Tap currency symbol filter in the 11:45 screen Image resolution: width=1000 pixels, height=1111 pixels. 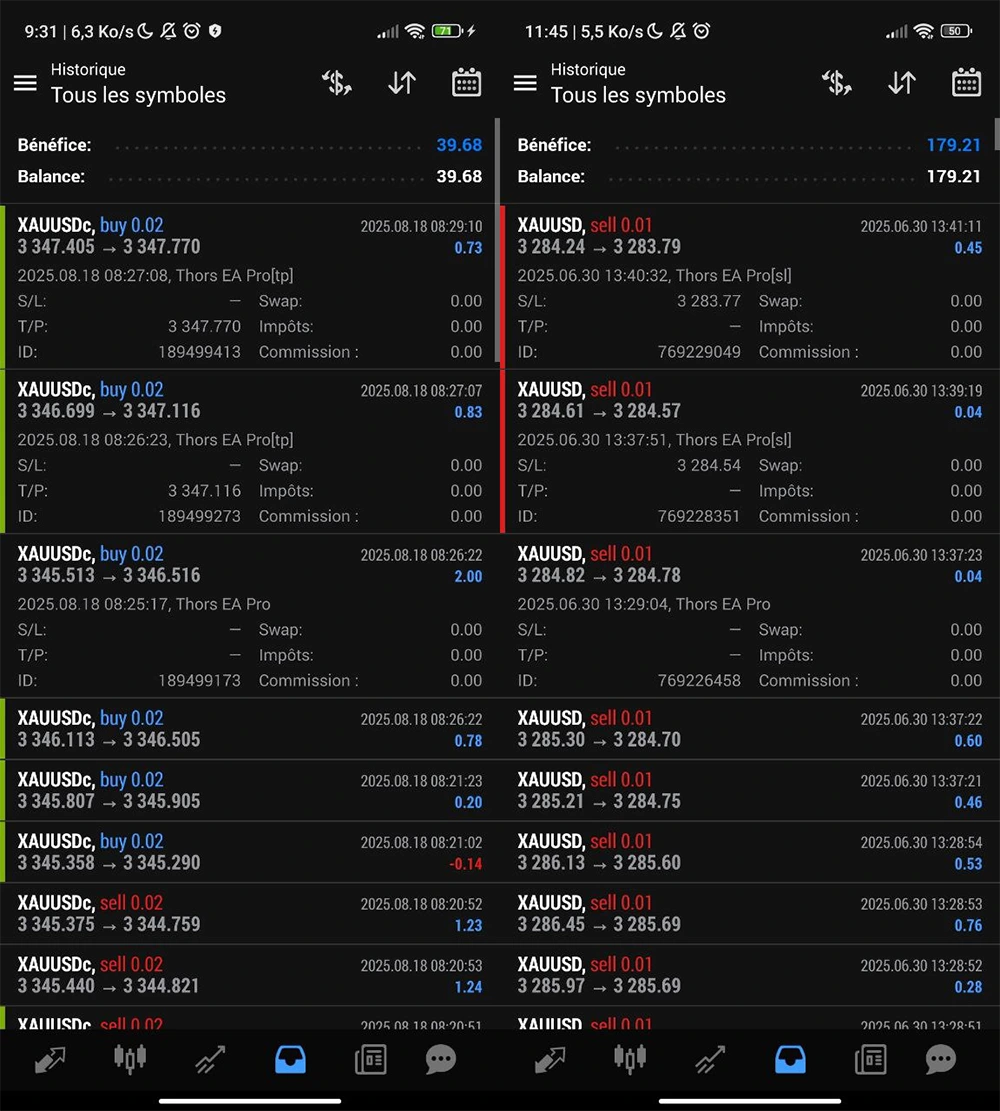(x=837, y=83)
